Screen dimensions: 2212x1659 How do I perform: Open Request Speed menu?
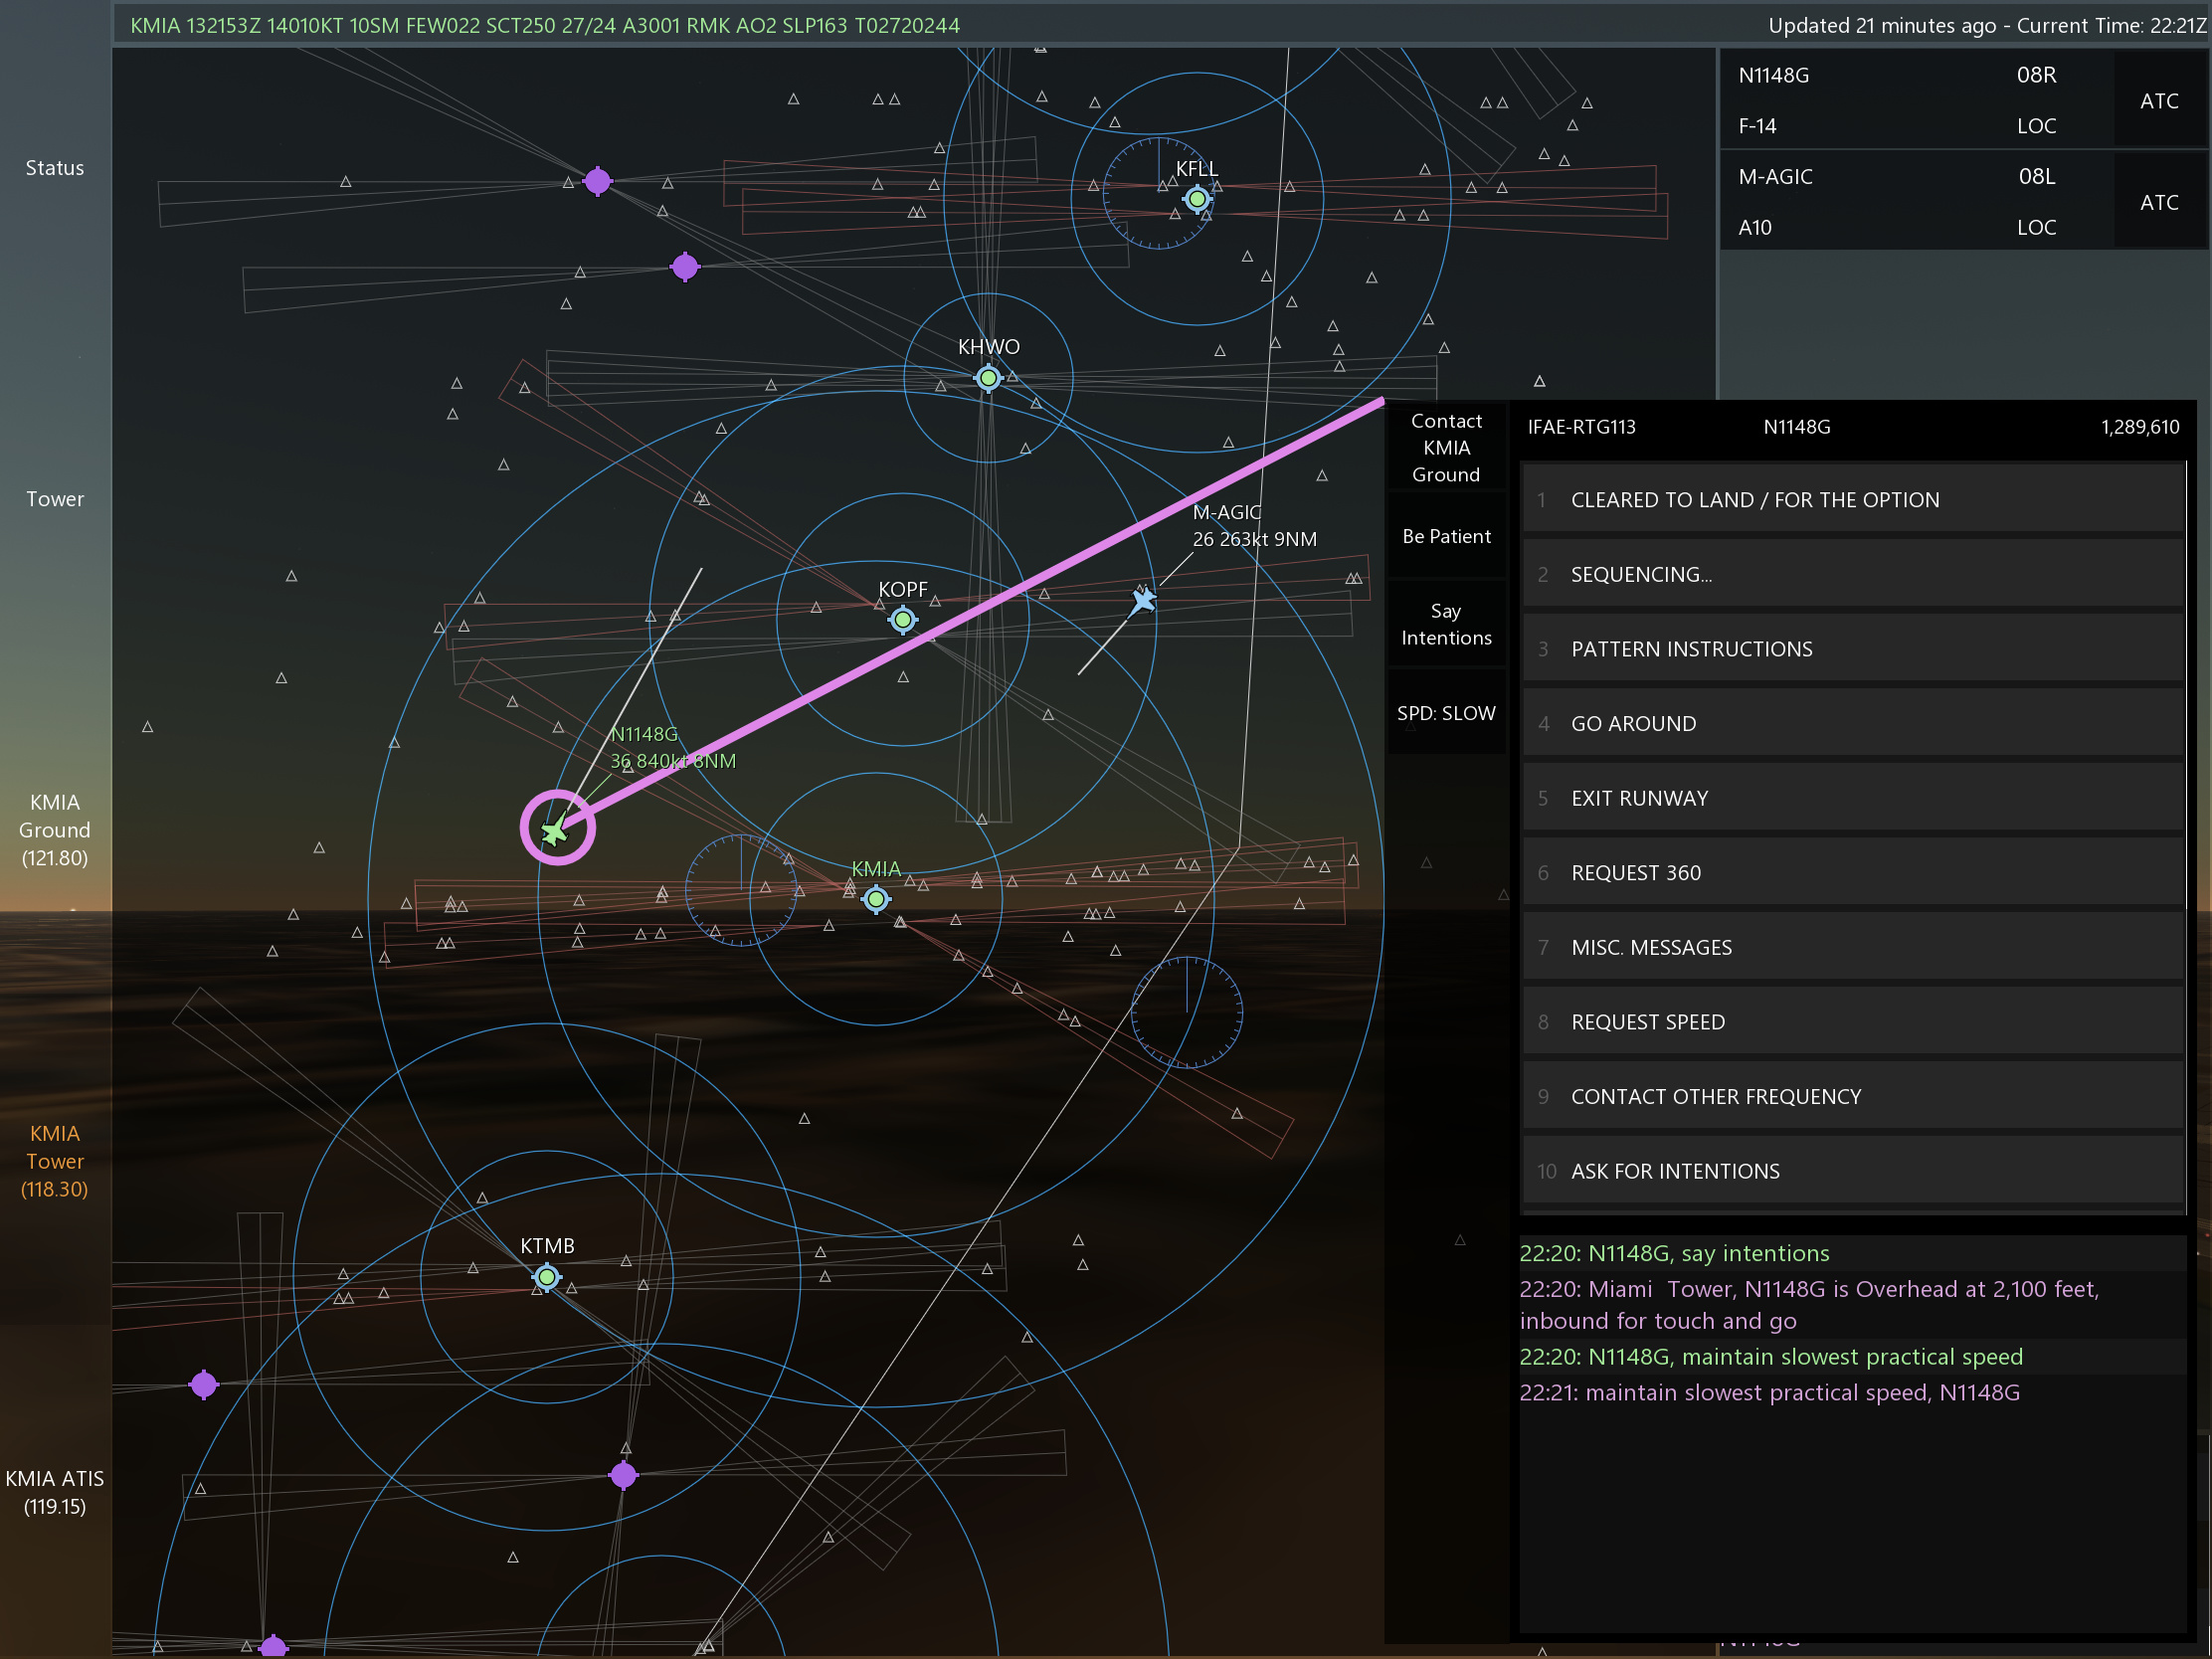coord(1852,1022)
